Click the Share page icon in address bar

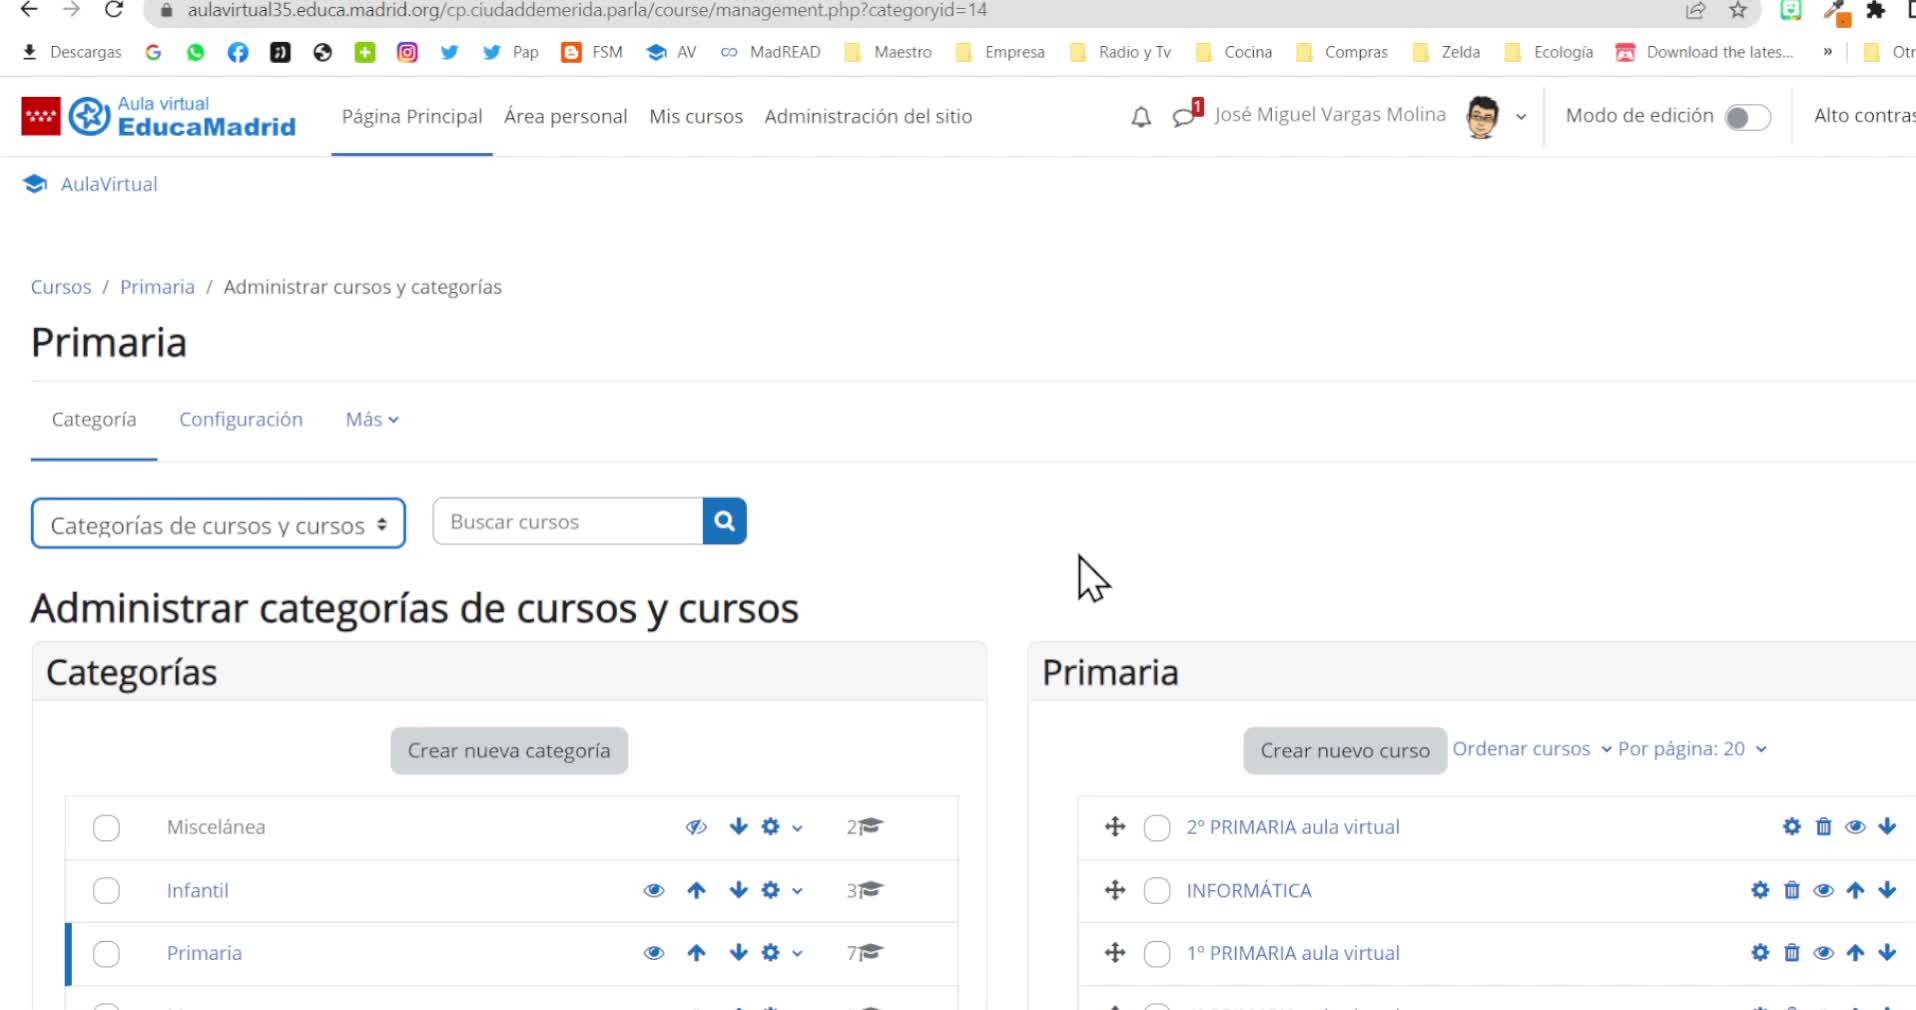1696,10
